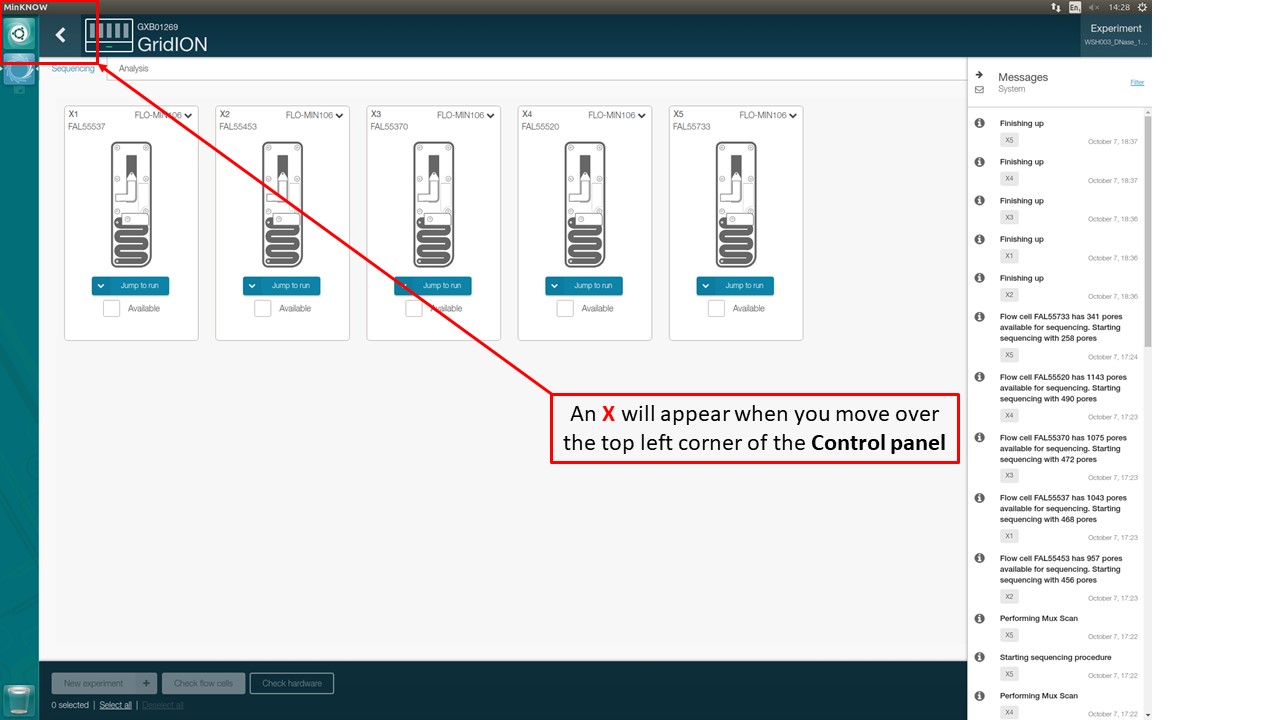This screenshot has height=720, width=1280.
Task: Click info icon beside FAL55520 1143 pores message
Action: [x=979, y=377]
